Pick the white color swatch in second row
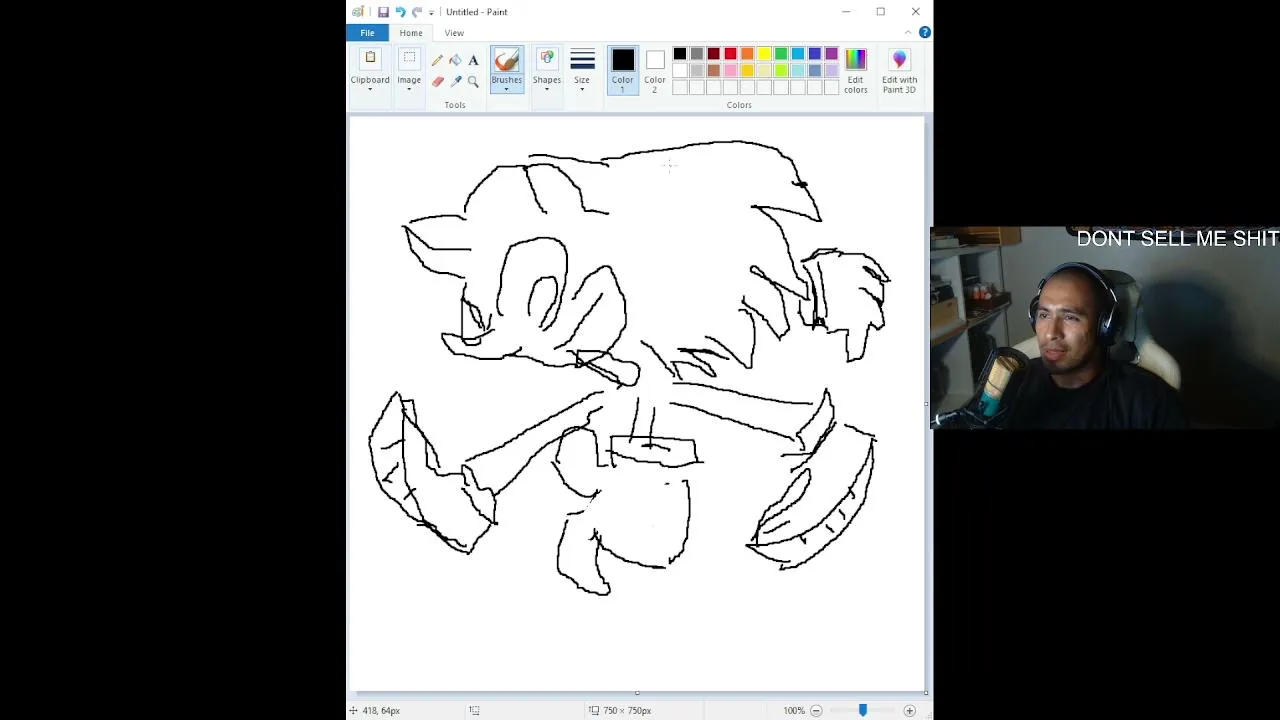Viewport: 1280px width, 720px height. coord(680,71)
